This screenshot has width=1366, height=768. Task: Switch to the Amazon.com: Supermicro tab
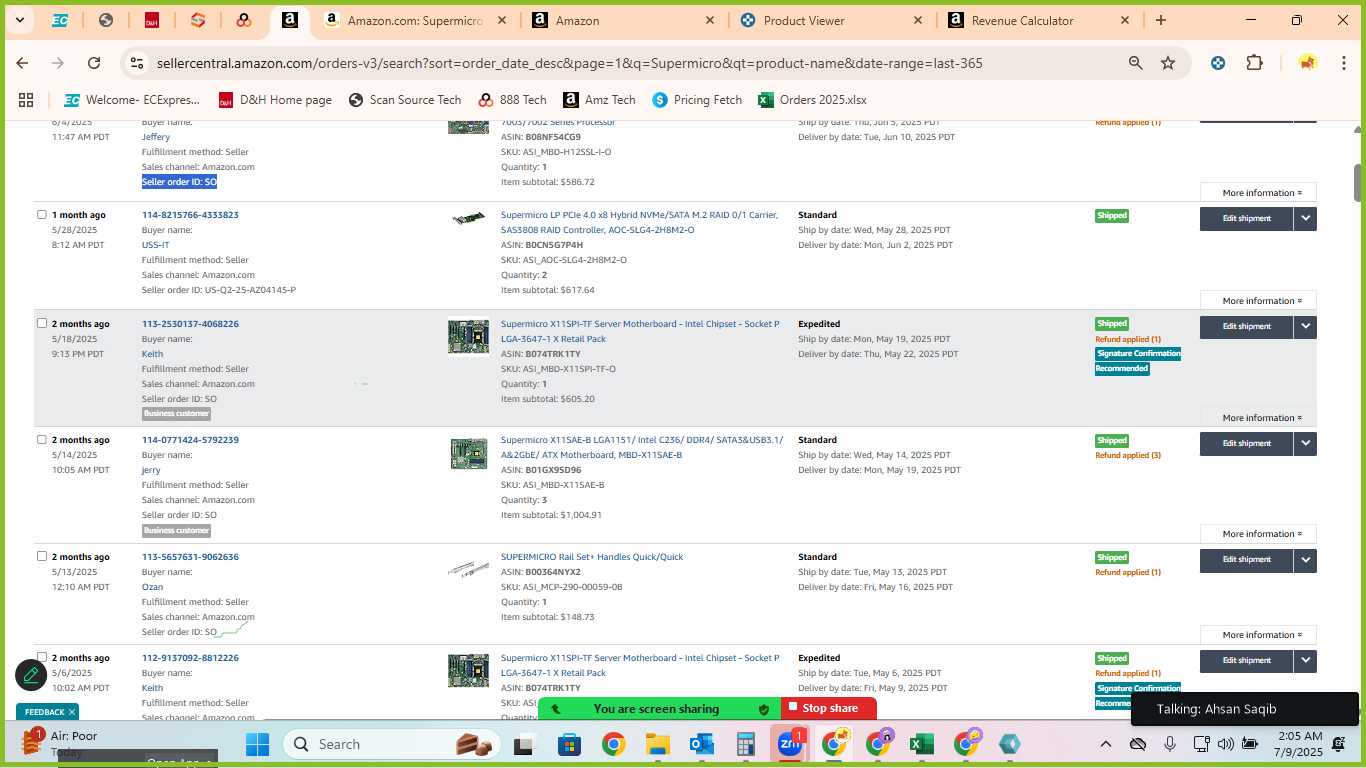click(x=415, y=20)
